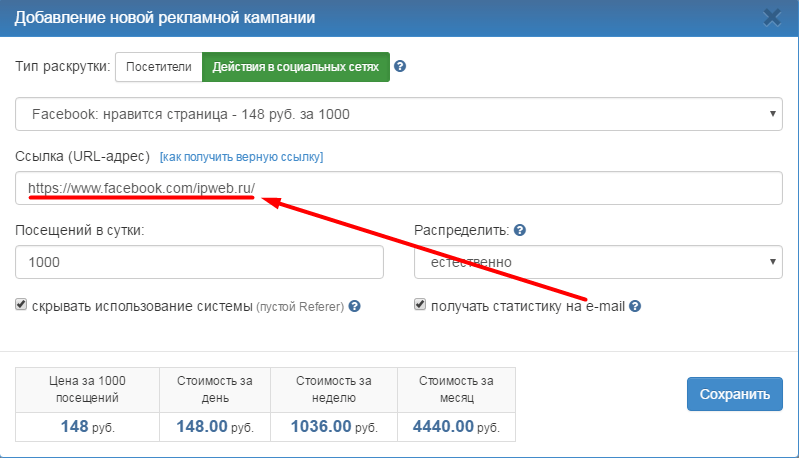Screen dimensions: 799x458
Task: Click the 148 руб. price per 1000 cell
Action: 87,426
